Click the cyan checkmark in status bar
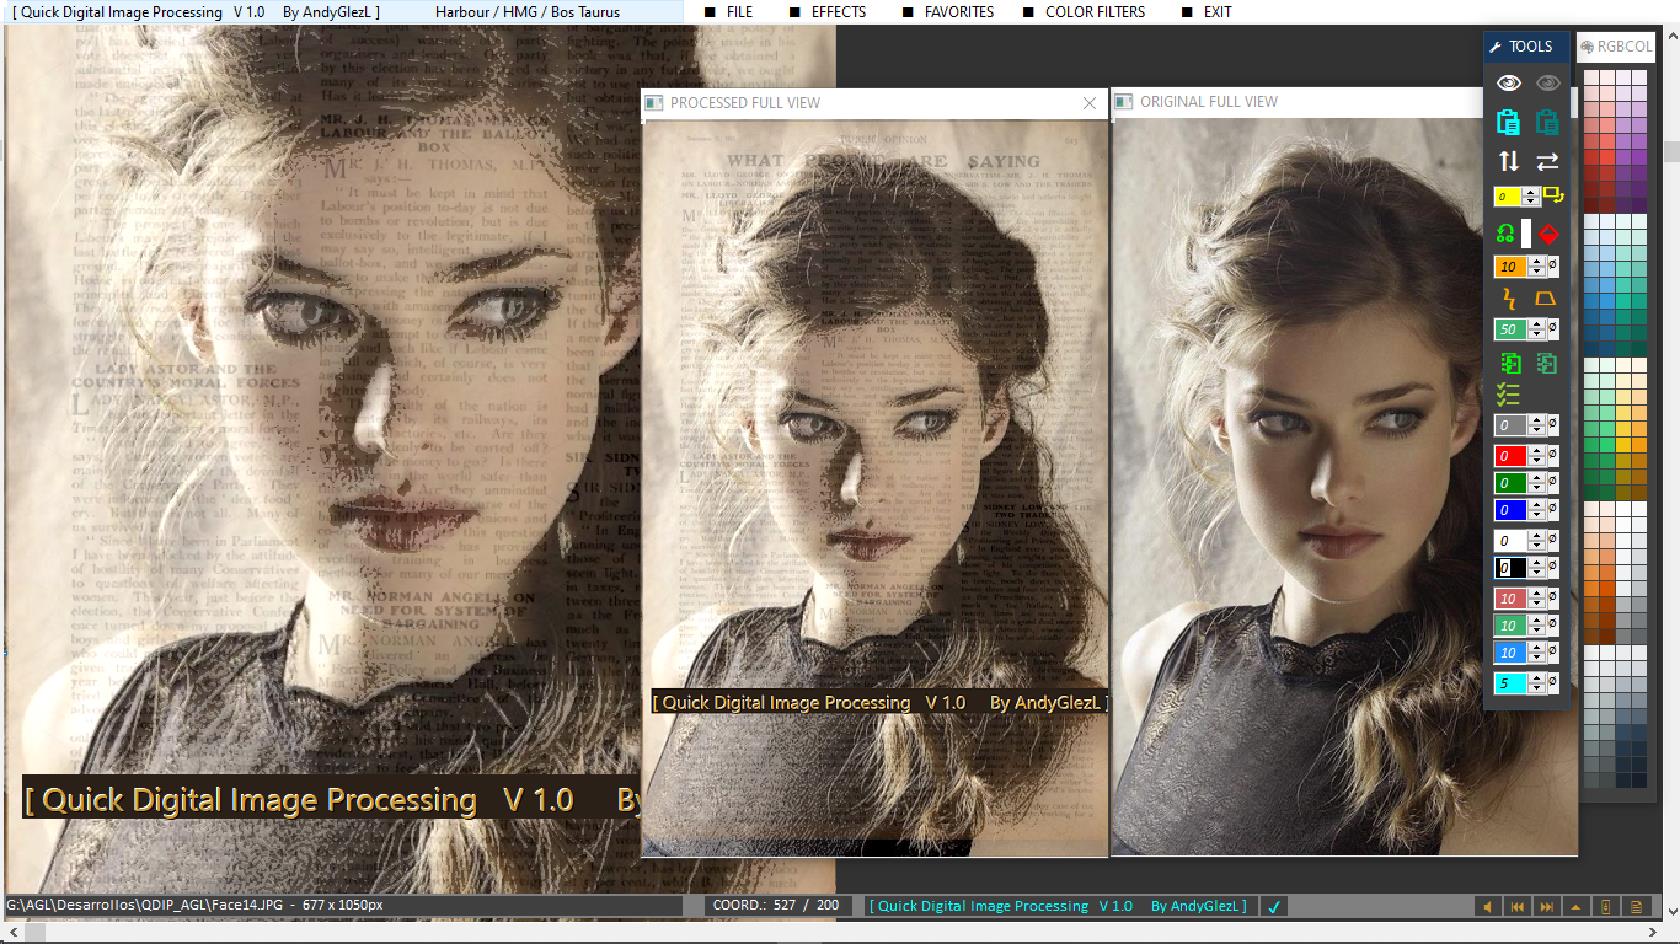 coord(1274,907)
